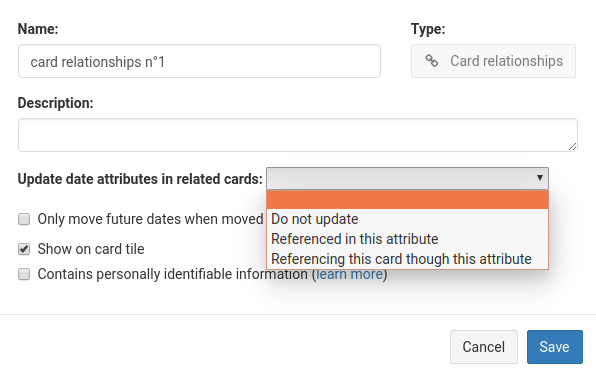Click the dropdown arrow of the date update selector

pos(539,178)
